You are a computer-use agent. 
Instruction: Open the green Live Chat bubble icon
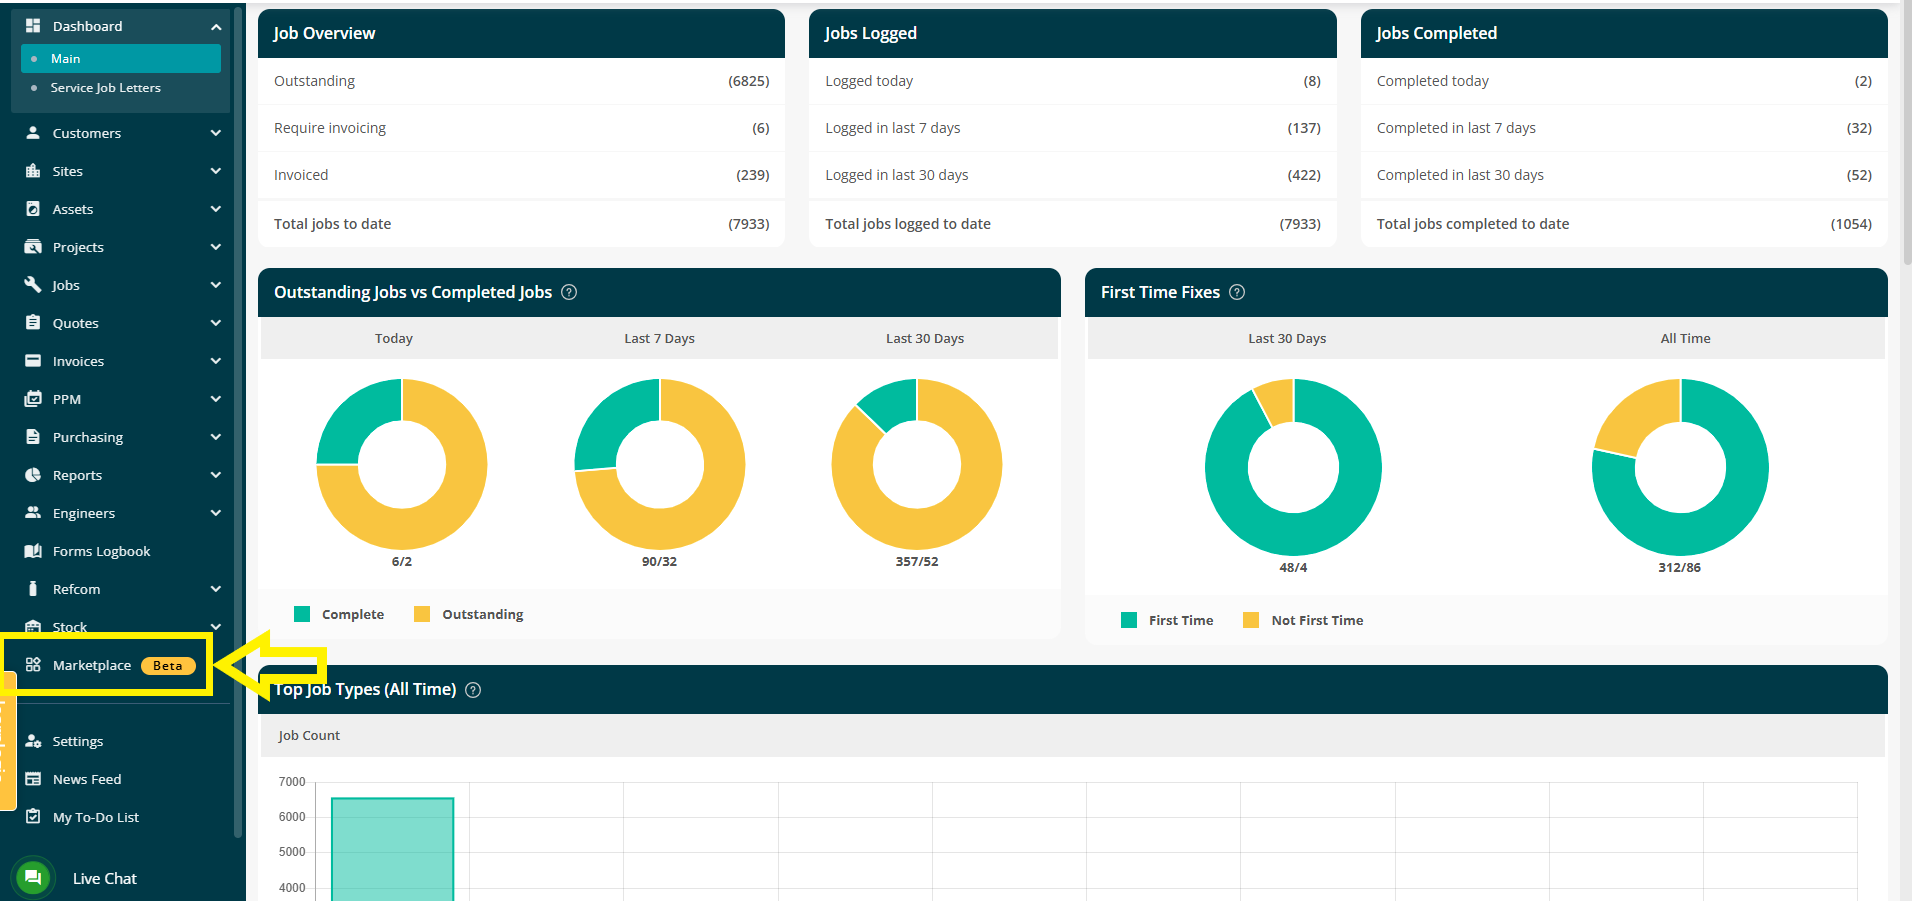[x=33, y=878]
